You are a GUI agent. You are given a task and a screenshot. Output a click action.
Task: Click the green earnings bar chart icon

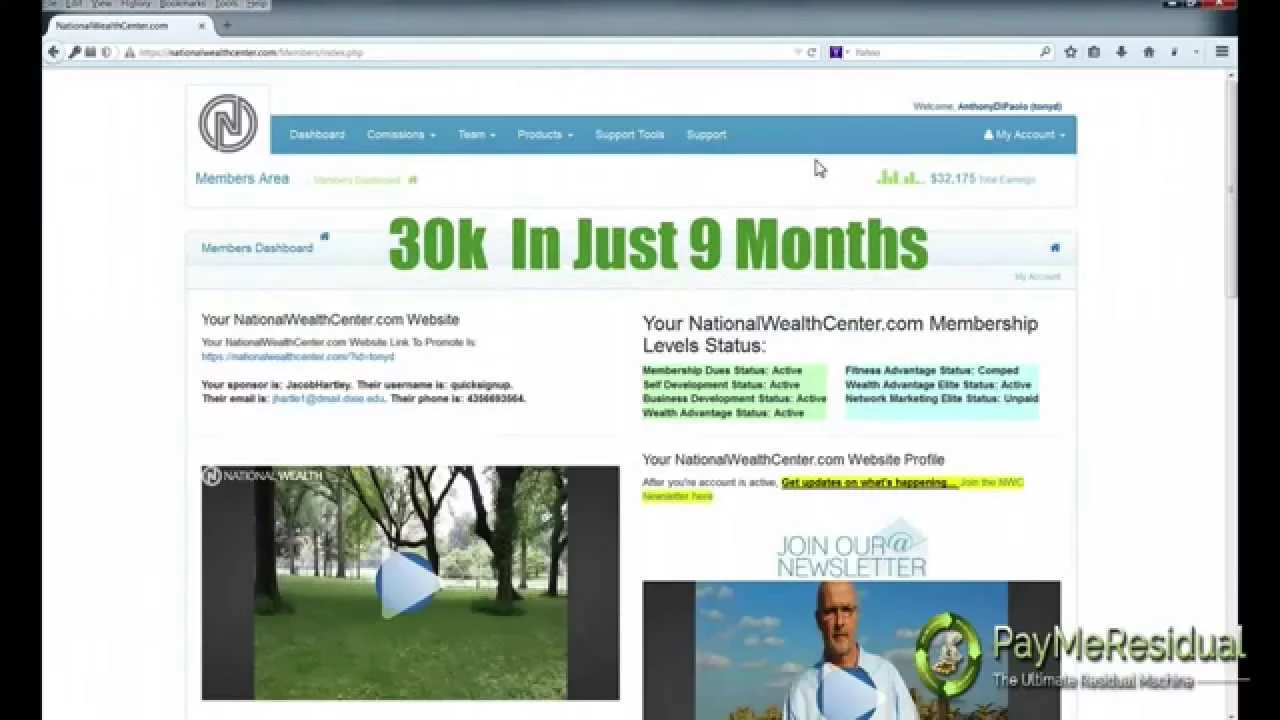pyautogui.click(x=899, y=178)
